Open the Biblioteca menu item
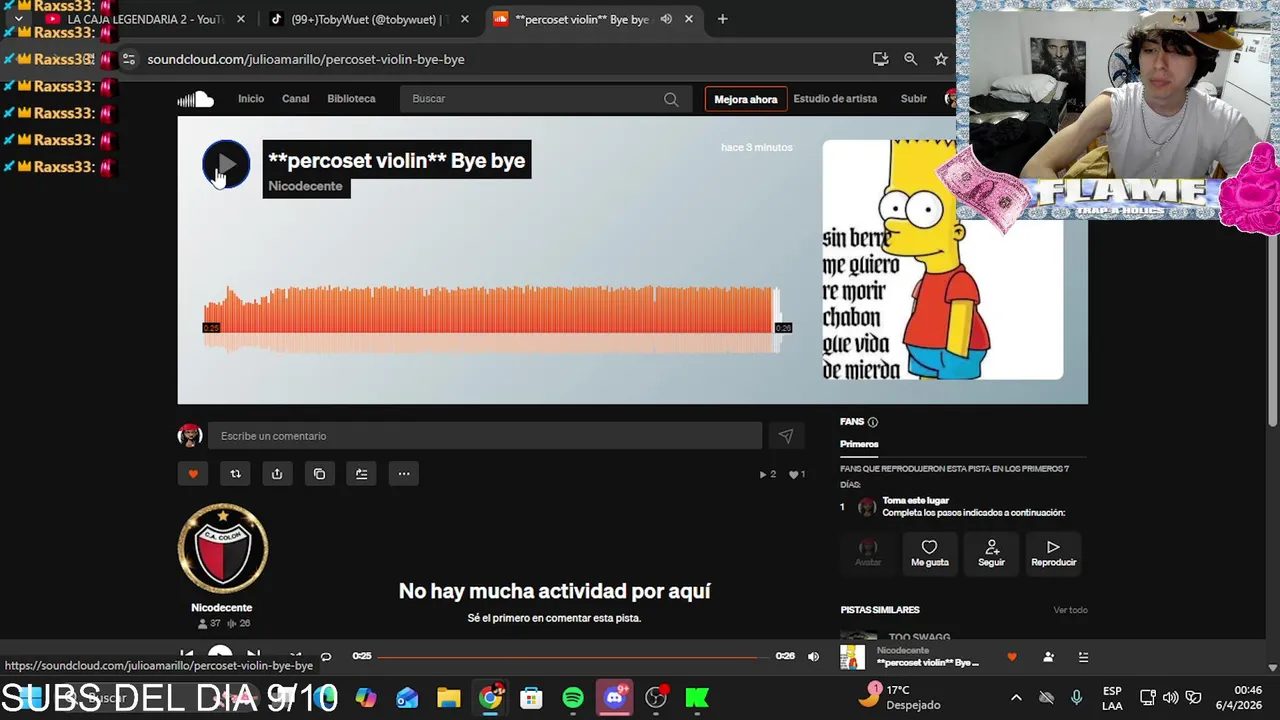 point(351,99)
